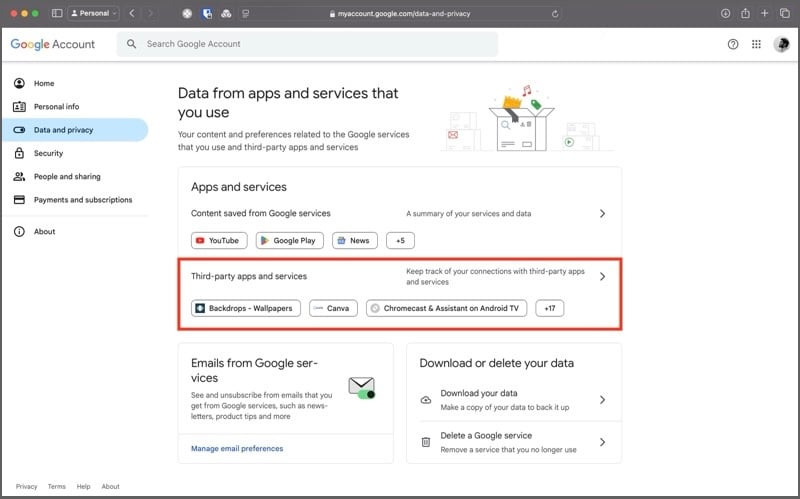This screenshot has width=800, height=499.
Task: Click the YouTube chip
Action: pos(219,240)
